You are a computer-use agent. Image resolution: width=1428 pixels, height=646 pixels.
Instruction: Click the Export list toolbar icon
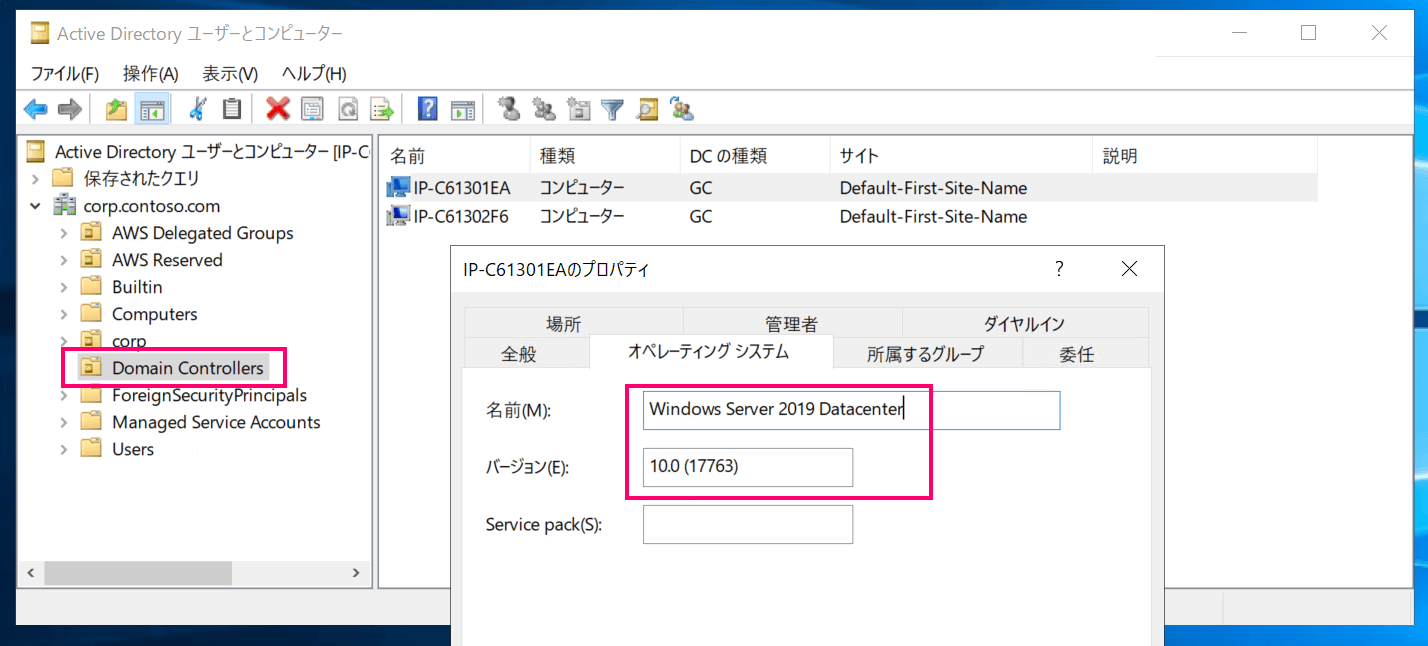pyautogui.click(x=381, y=109)
